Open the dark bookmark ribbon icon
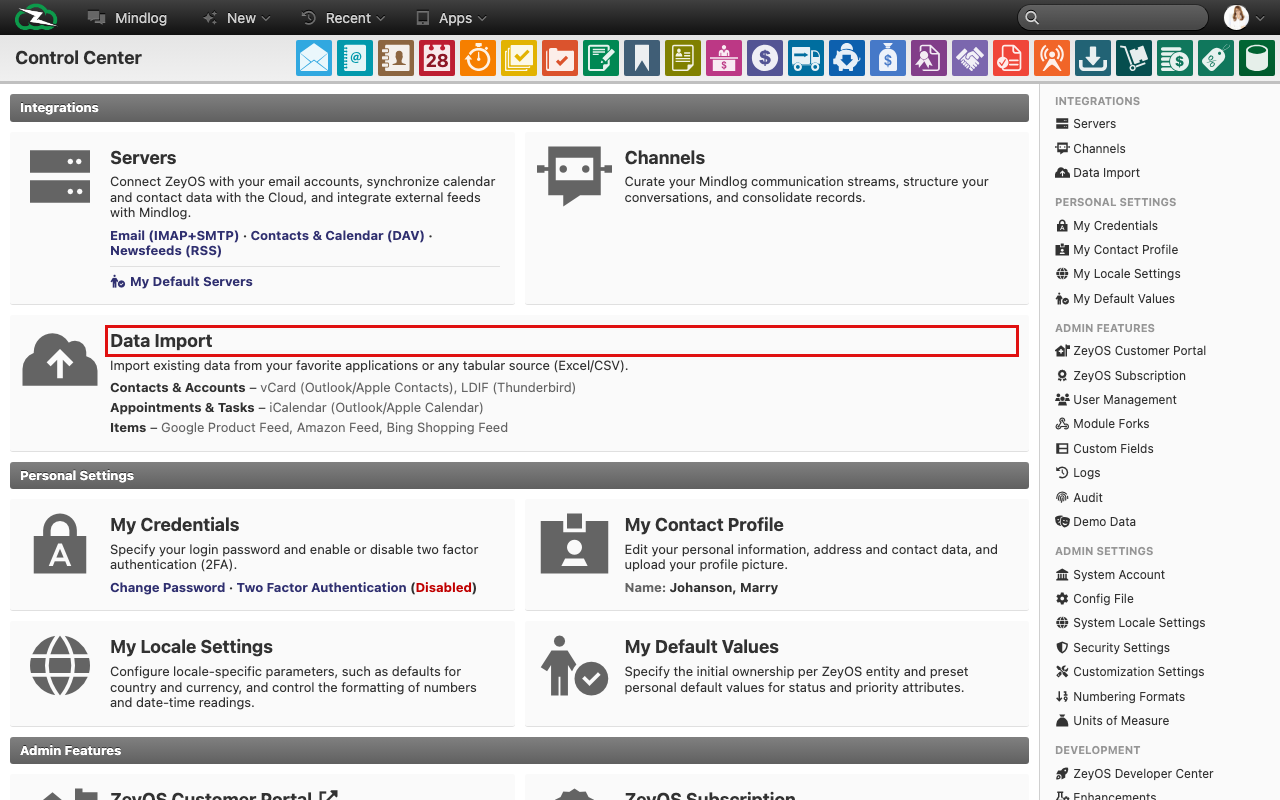Screen dimensions: 1280x800 click(642, 58)
